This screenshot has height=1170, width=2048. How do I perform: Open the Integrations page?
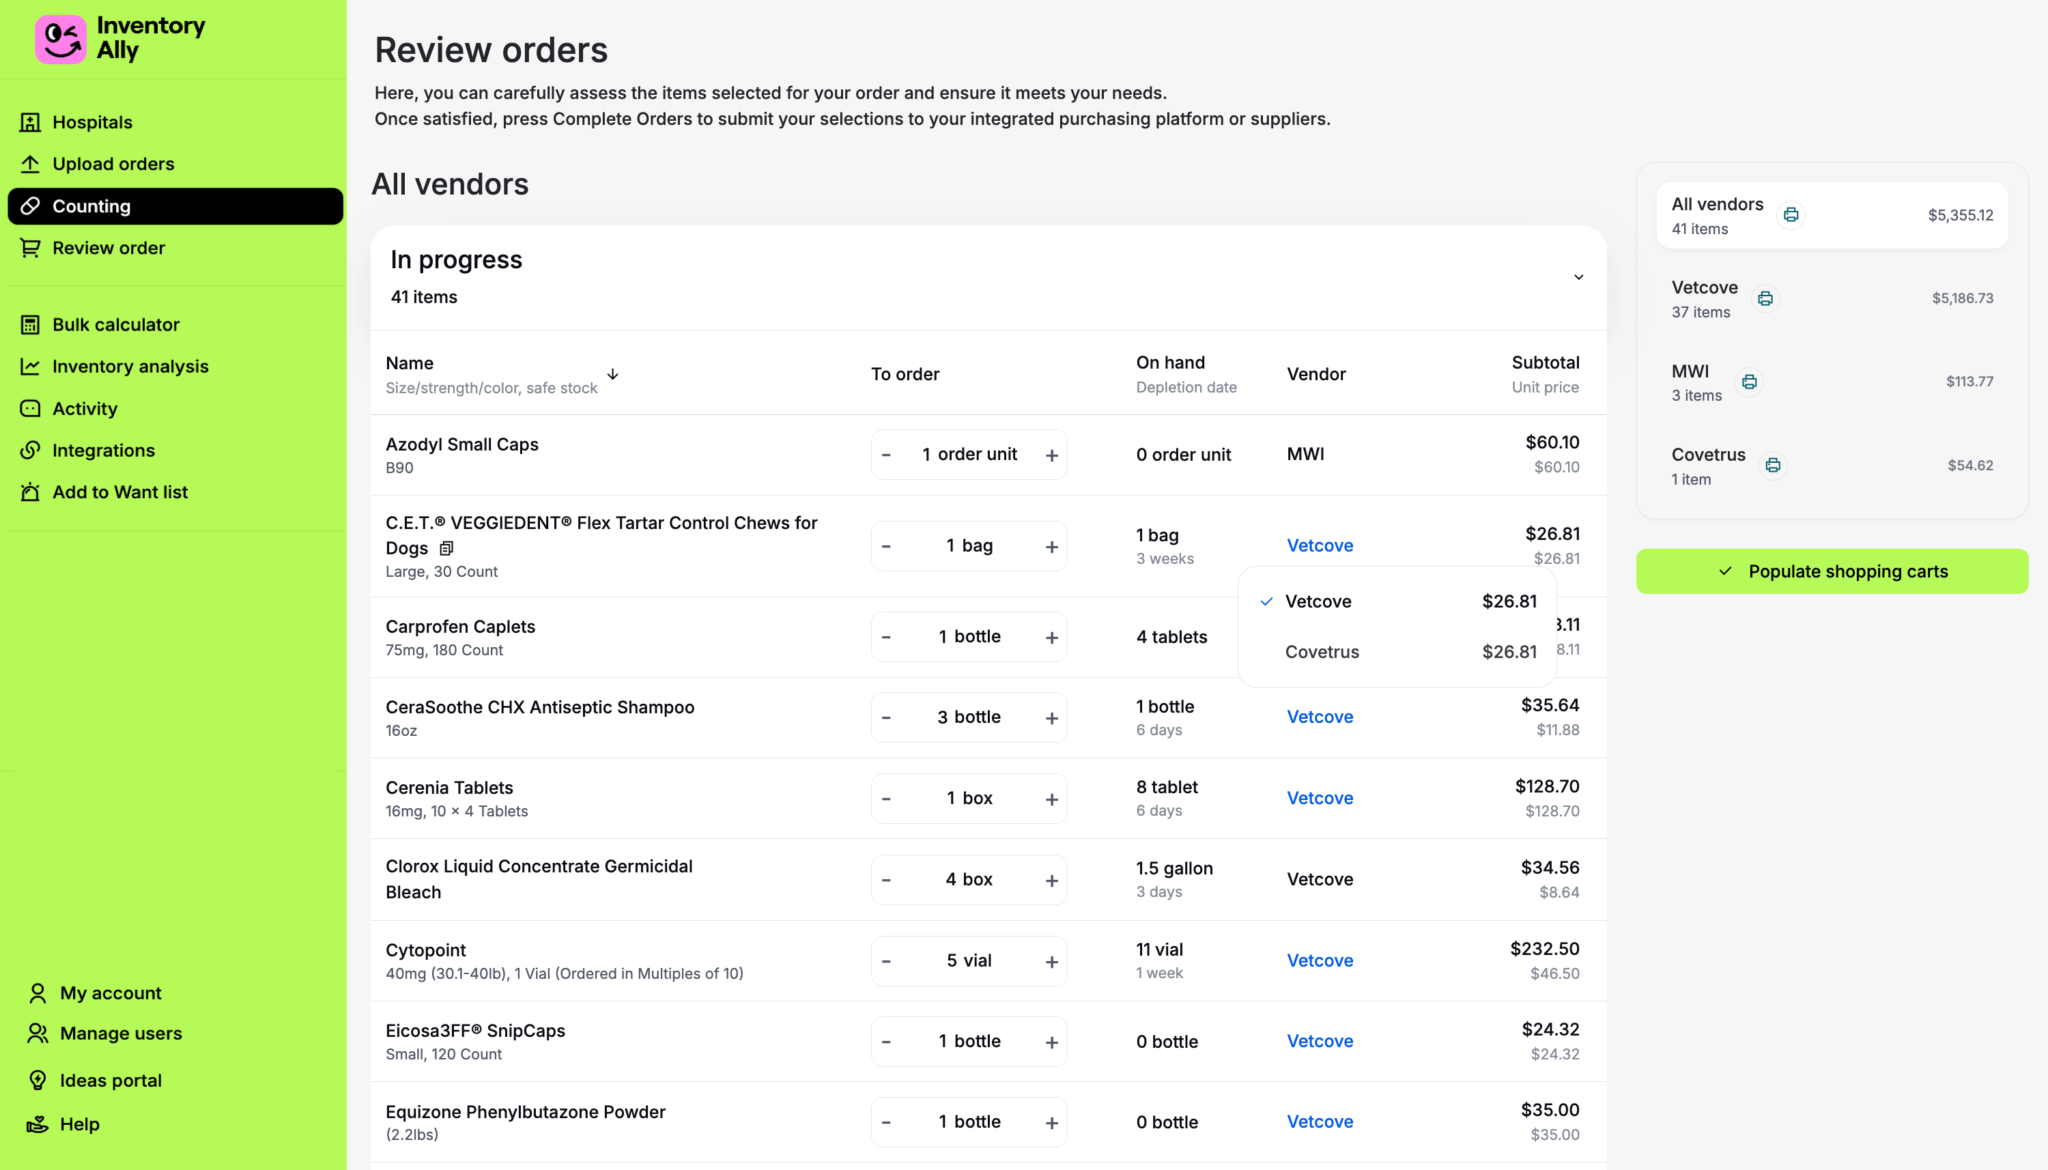[103, 450]
